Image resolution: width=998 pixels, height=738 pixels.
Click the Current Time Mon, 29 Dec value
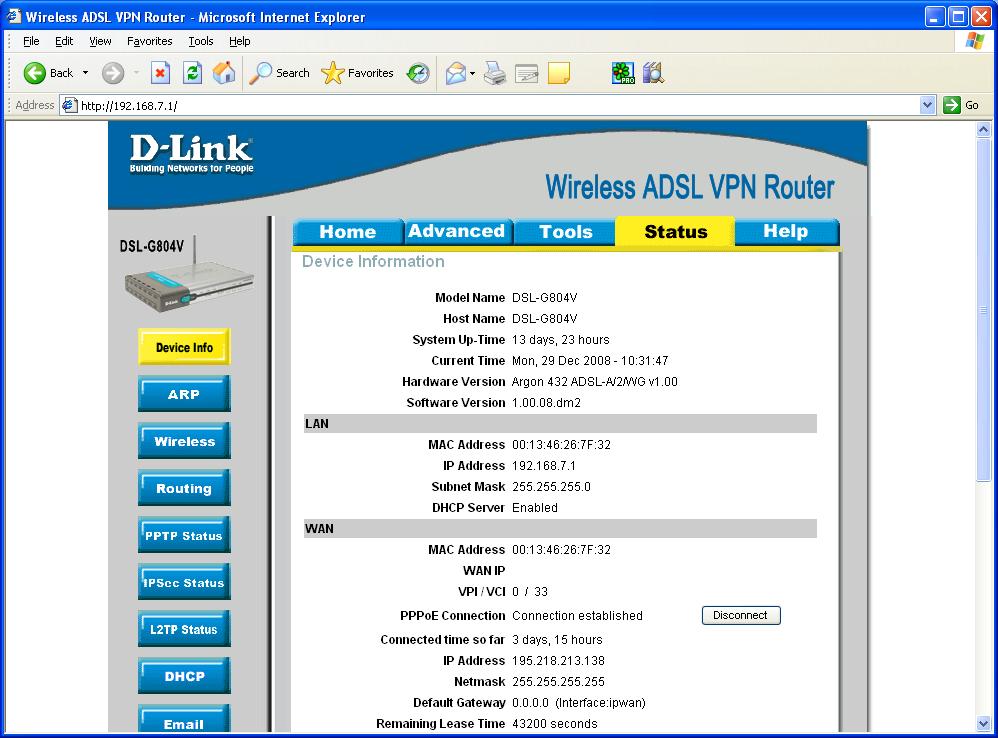point(590,360)
